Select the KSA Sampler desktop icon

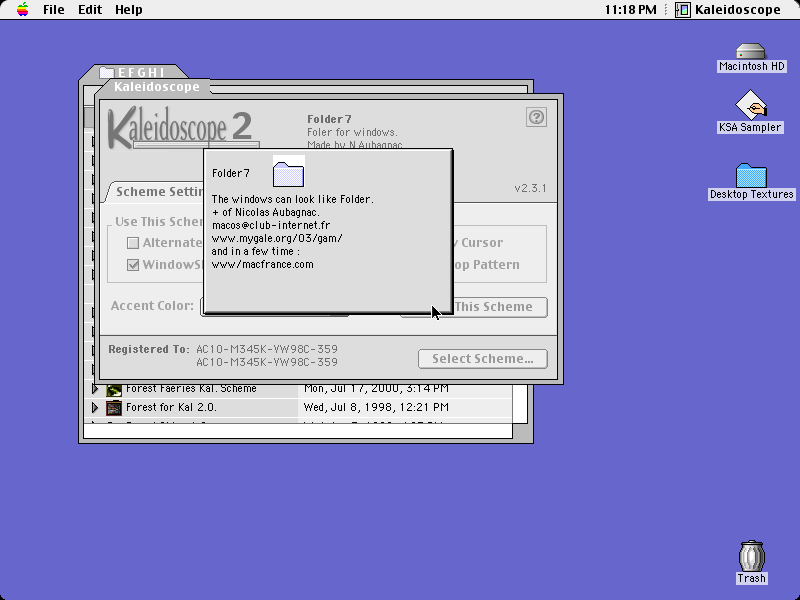[750, 105]
